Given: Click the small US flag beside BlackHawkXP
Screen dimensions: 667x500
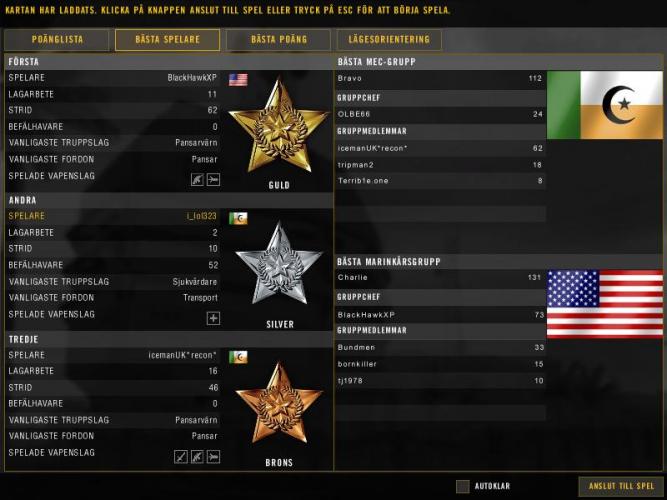Looking at the screenshot, I should click(x=238, y=80).
